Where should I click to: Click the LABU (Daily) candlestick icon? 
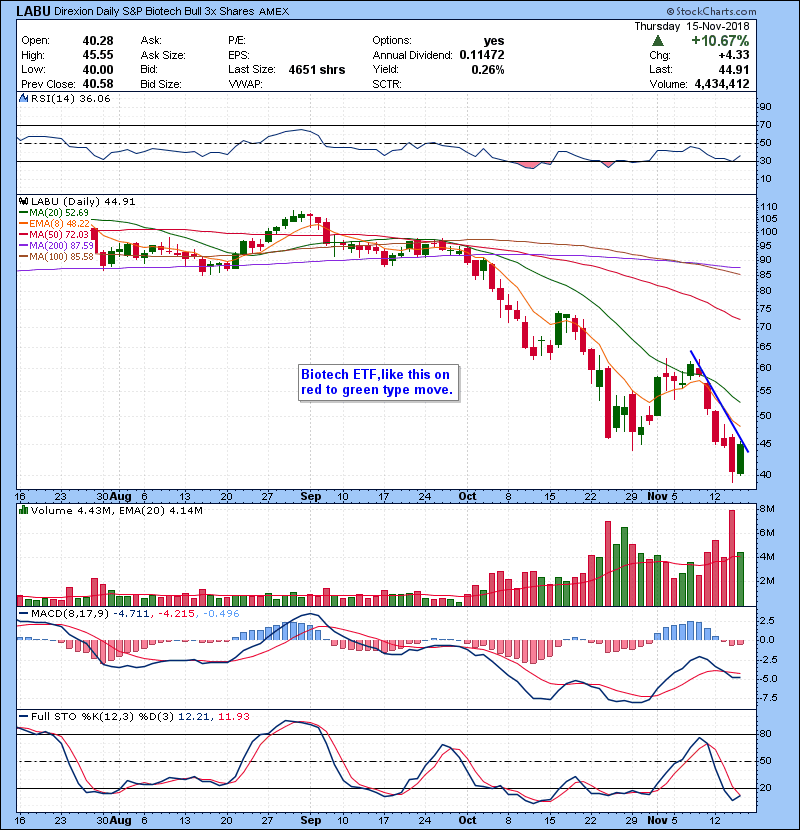click(x=23, y=201)
